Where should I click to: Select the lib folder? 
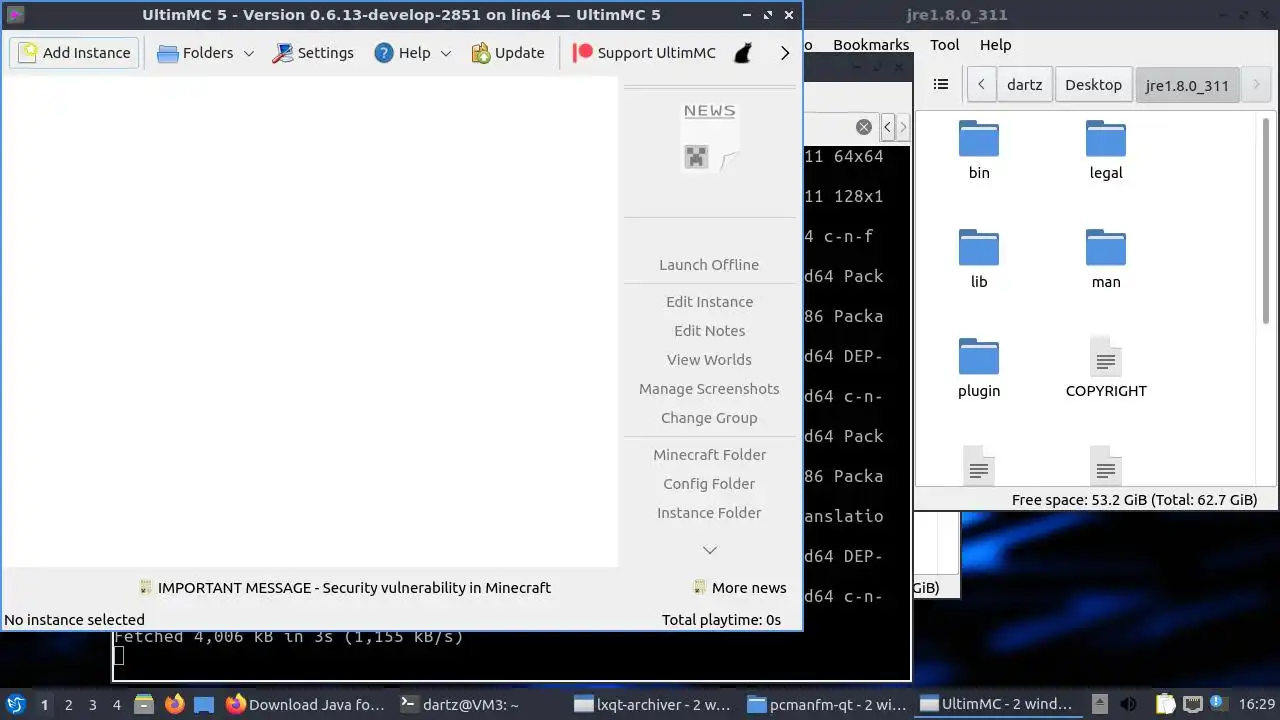(979, 259)
